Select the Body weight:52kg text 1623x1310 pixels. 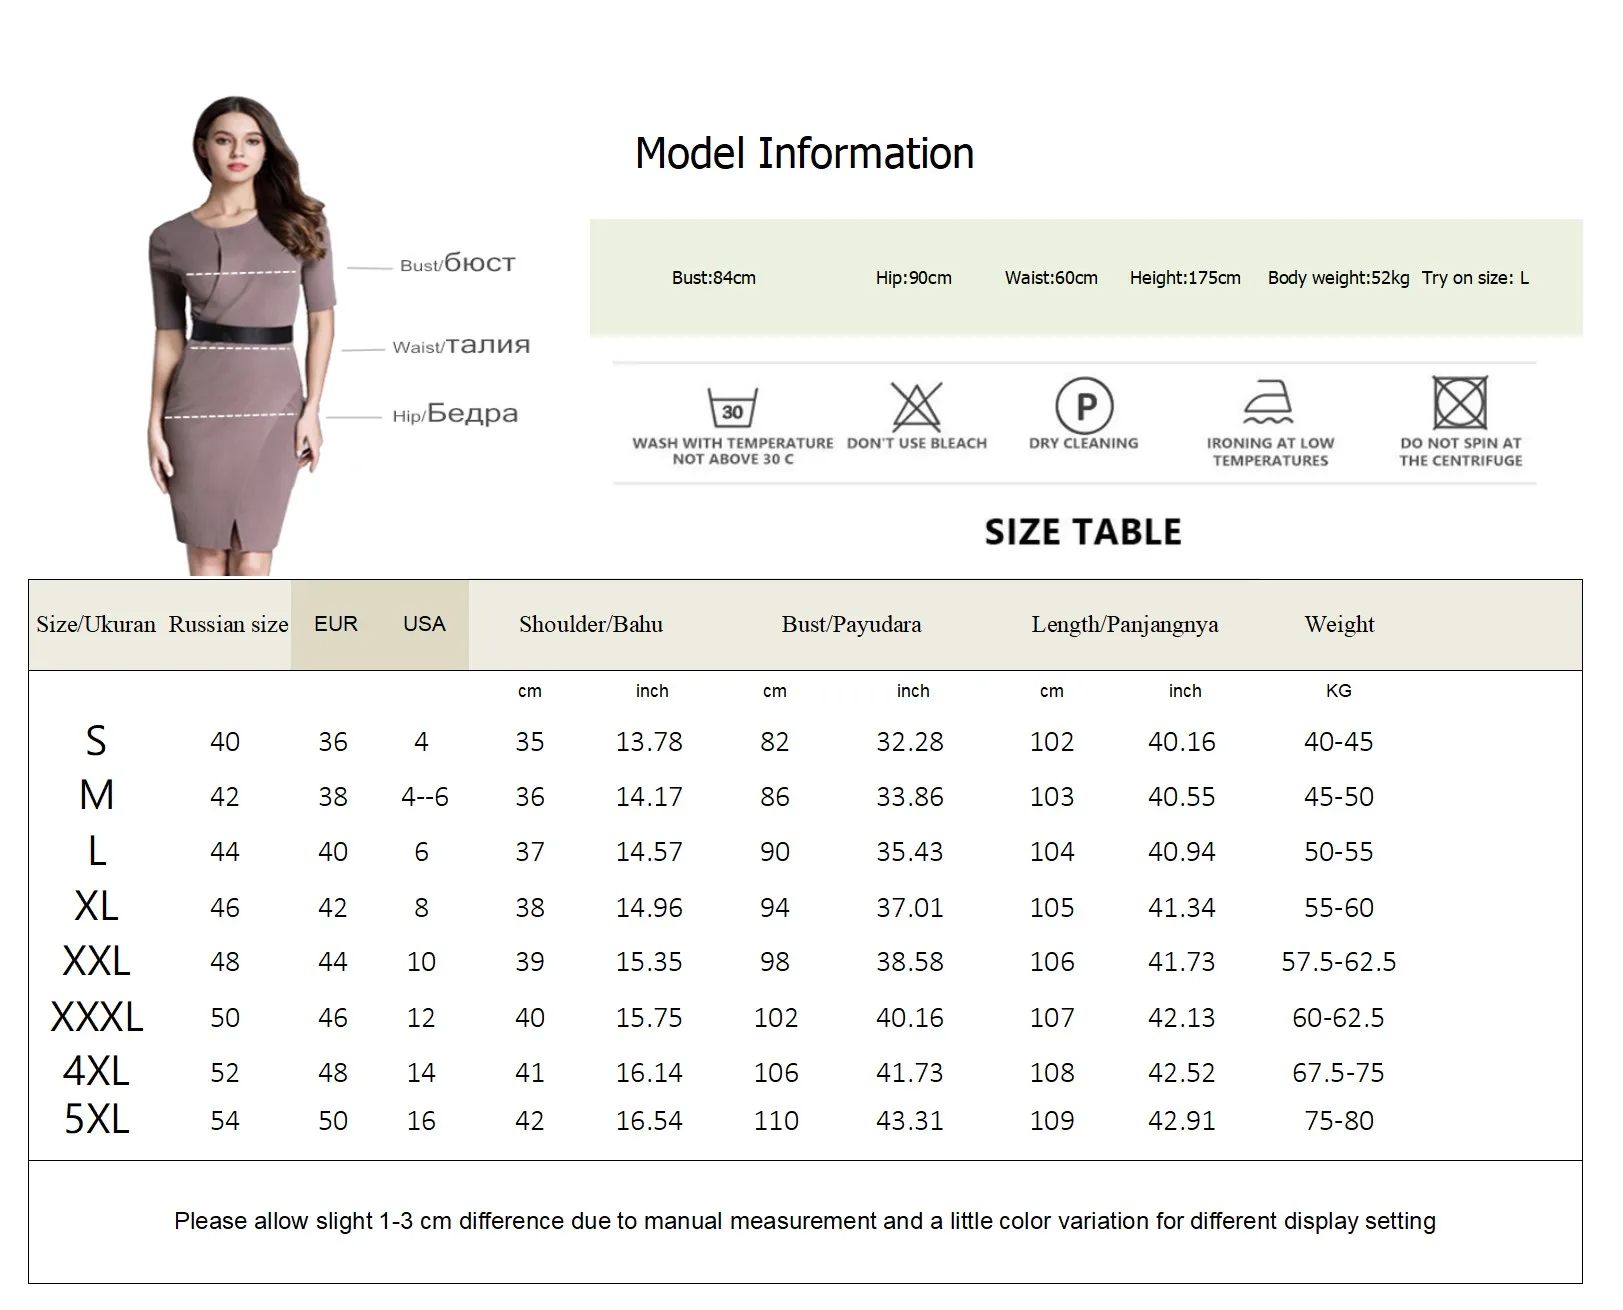pyautogui.click(x=1338, y=278)
